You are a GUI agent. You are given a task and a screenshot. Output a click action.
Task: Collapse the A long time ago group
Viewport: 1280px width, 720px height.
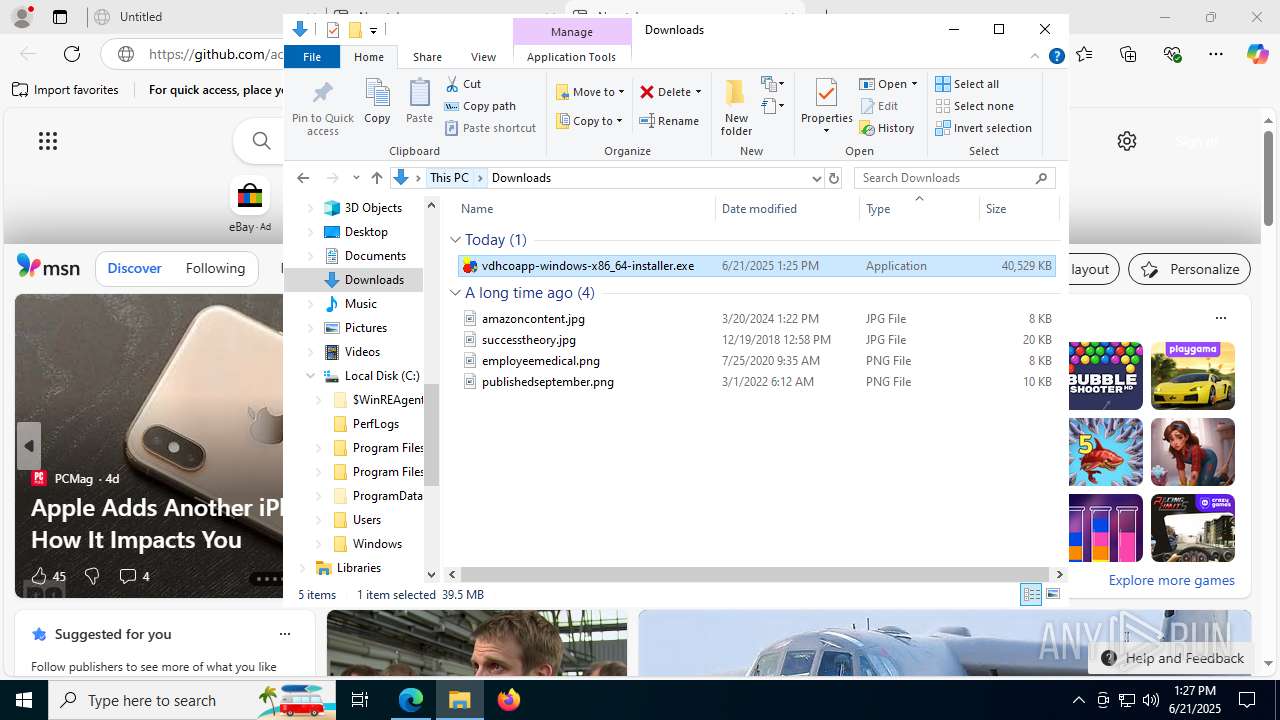coord(455,293)
